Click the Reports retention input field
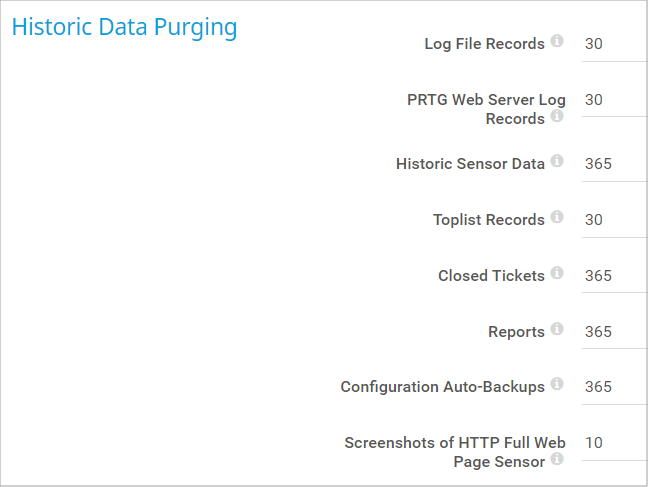 coord(614,332)
